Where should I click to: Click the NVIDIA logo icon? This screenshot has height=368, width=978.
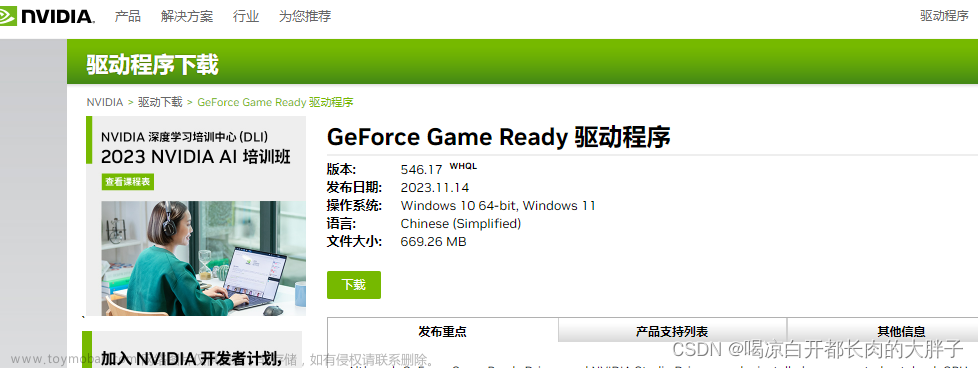(47, 16)
